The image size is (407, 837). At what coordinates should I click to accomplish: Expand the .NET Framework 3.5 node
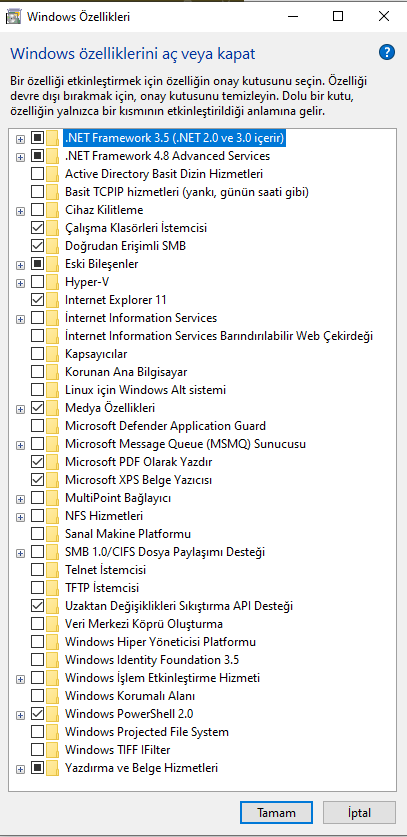point(20,139)
